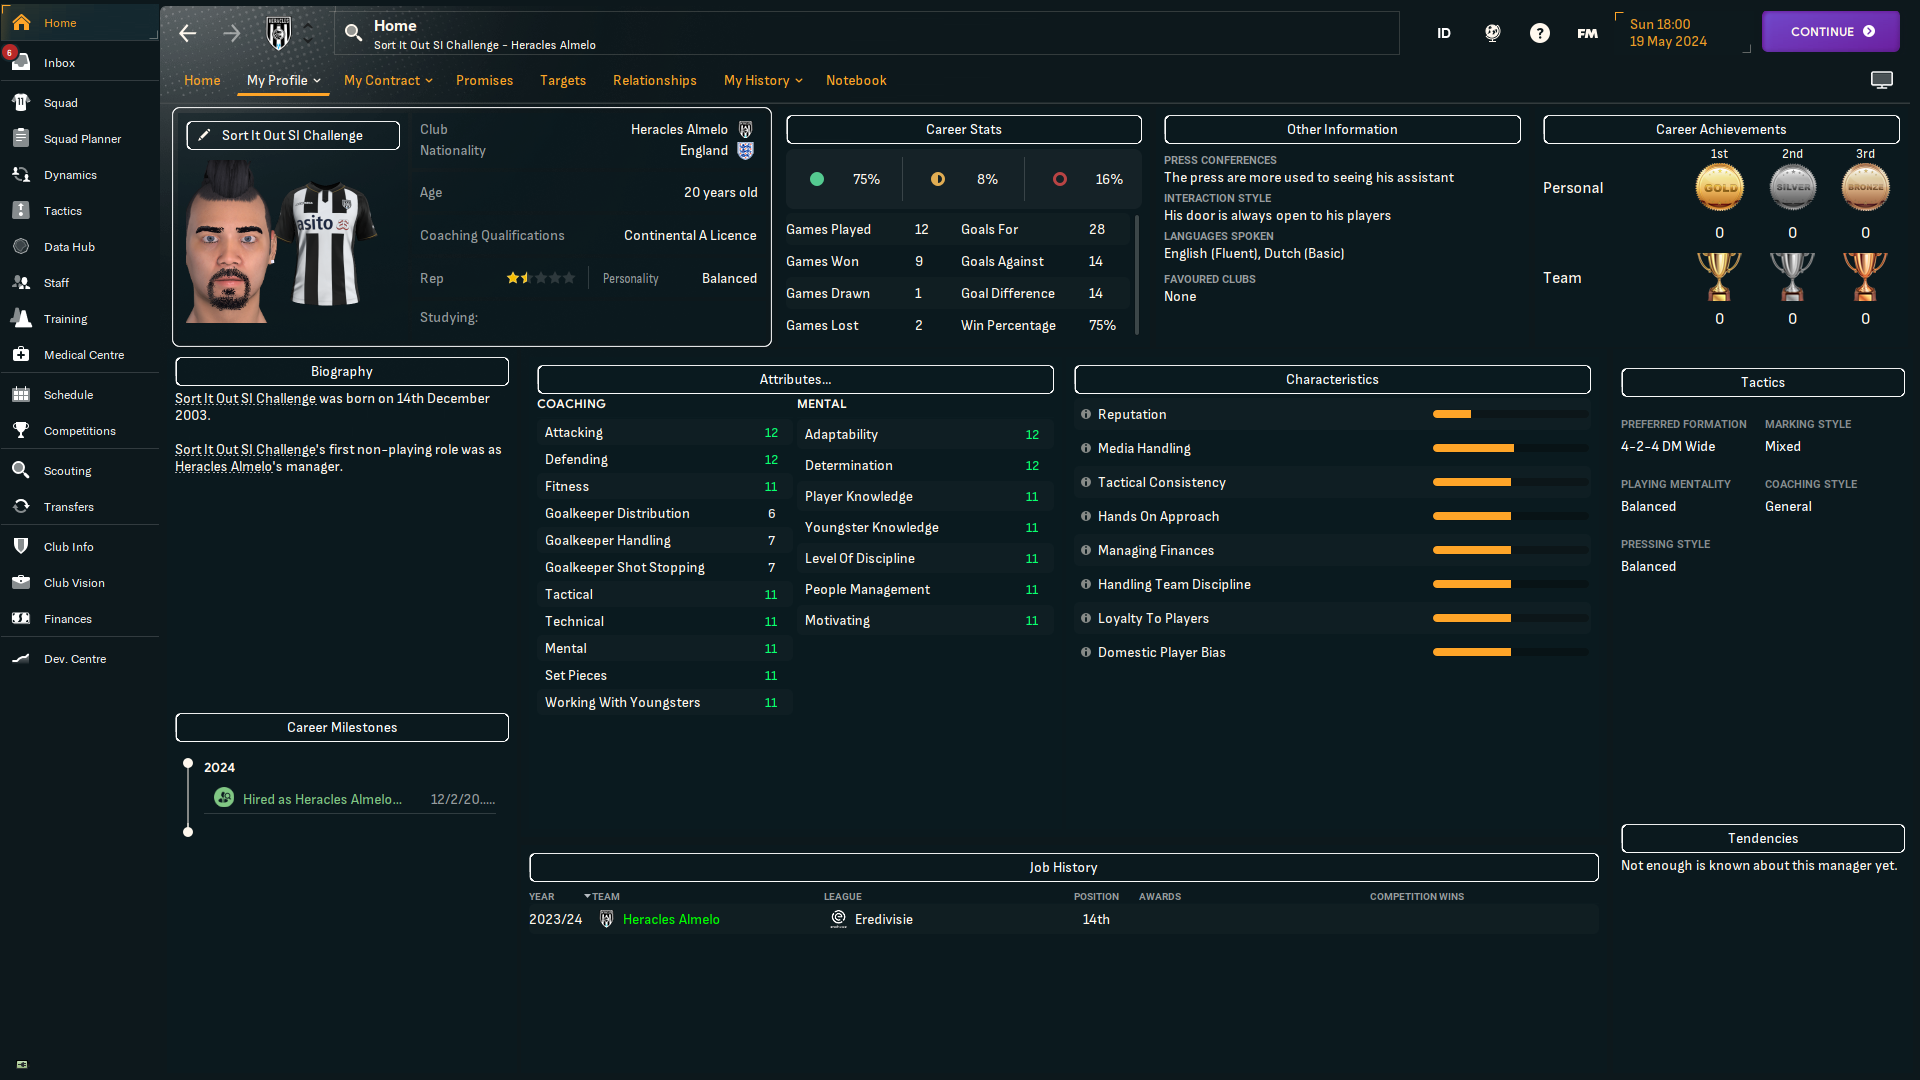Open Medical Centre icon
Screen dimensions: 1920x1080
tap(21, 354)
